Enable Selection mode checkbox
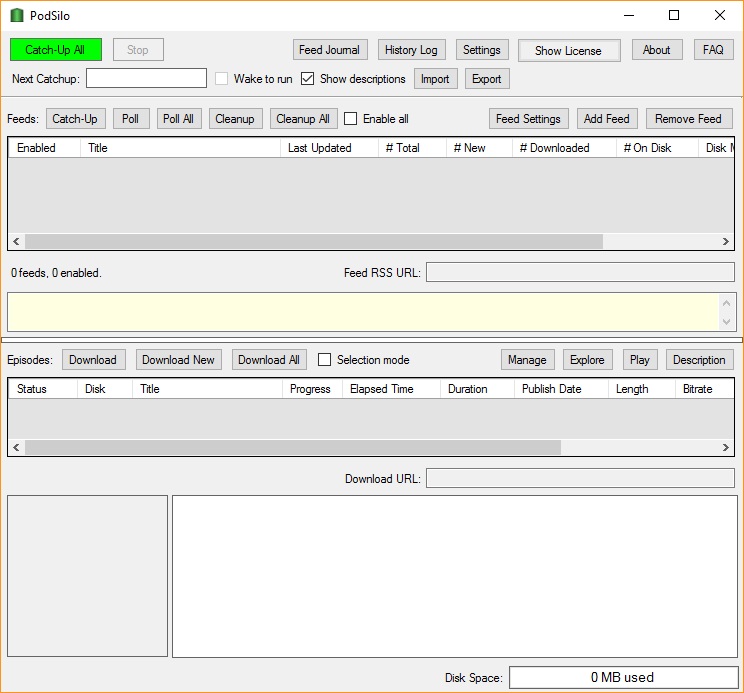The image size is (744, 693). point(325,360)
